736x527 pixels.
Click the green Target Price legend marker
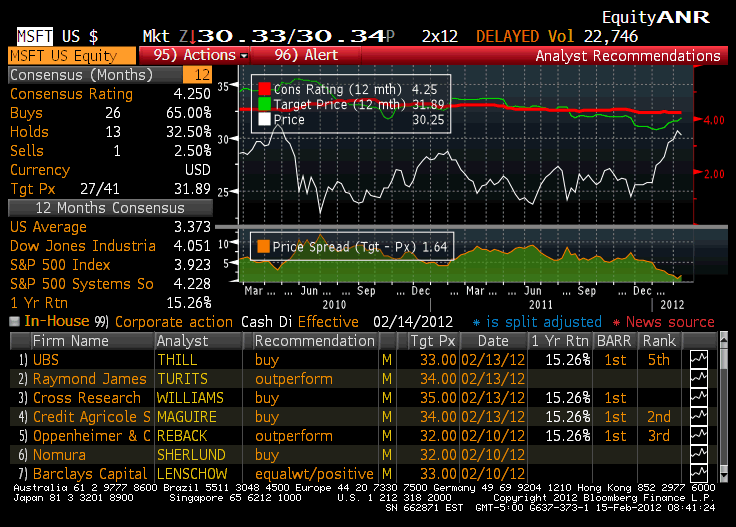click(x=264, y=104)
